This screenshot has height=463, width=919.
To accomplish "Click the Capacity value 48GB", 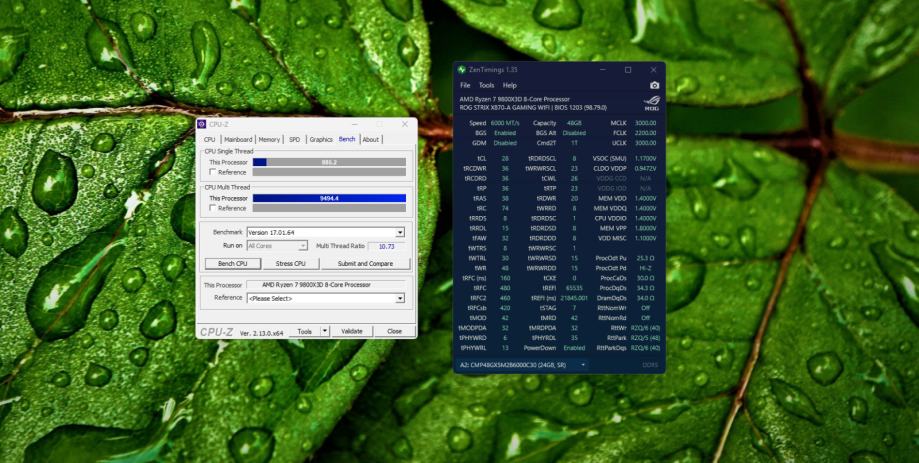I will pos(573,123).
